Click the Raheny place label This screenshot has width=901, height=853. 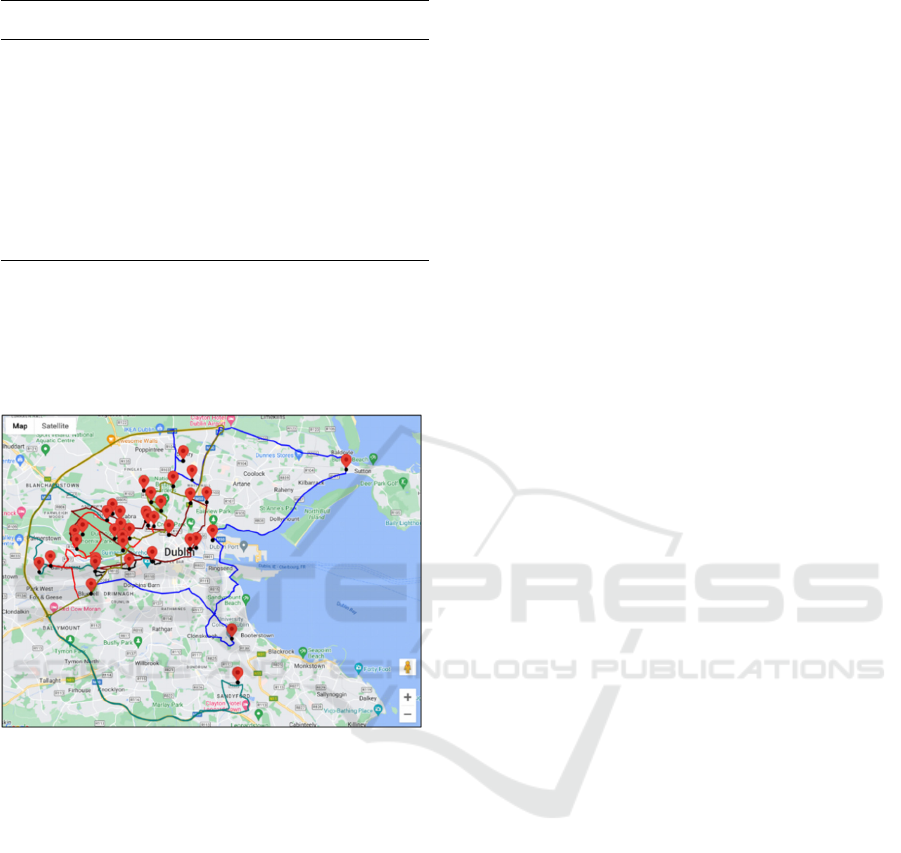[284, 490]
